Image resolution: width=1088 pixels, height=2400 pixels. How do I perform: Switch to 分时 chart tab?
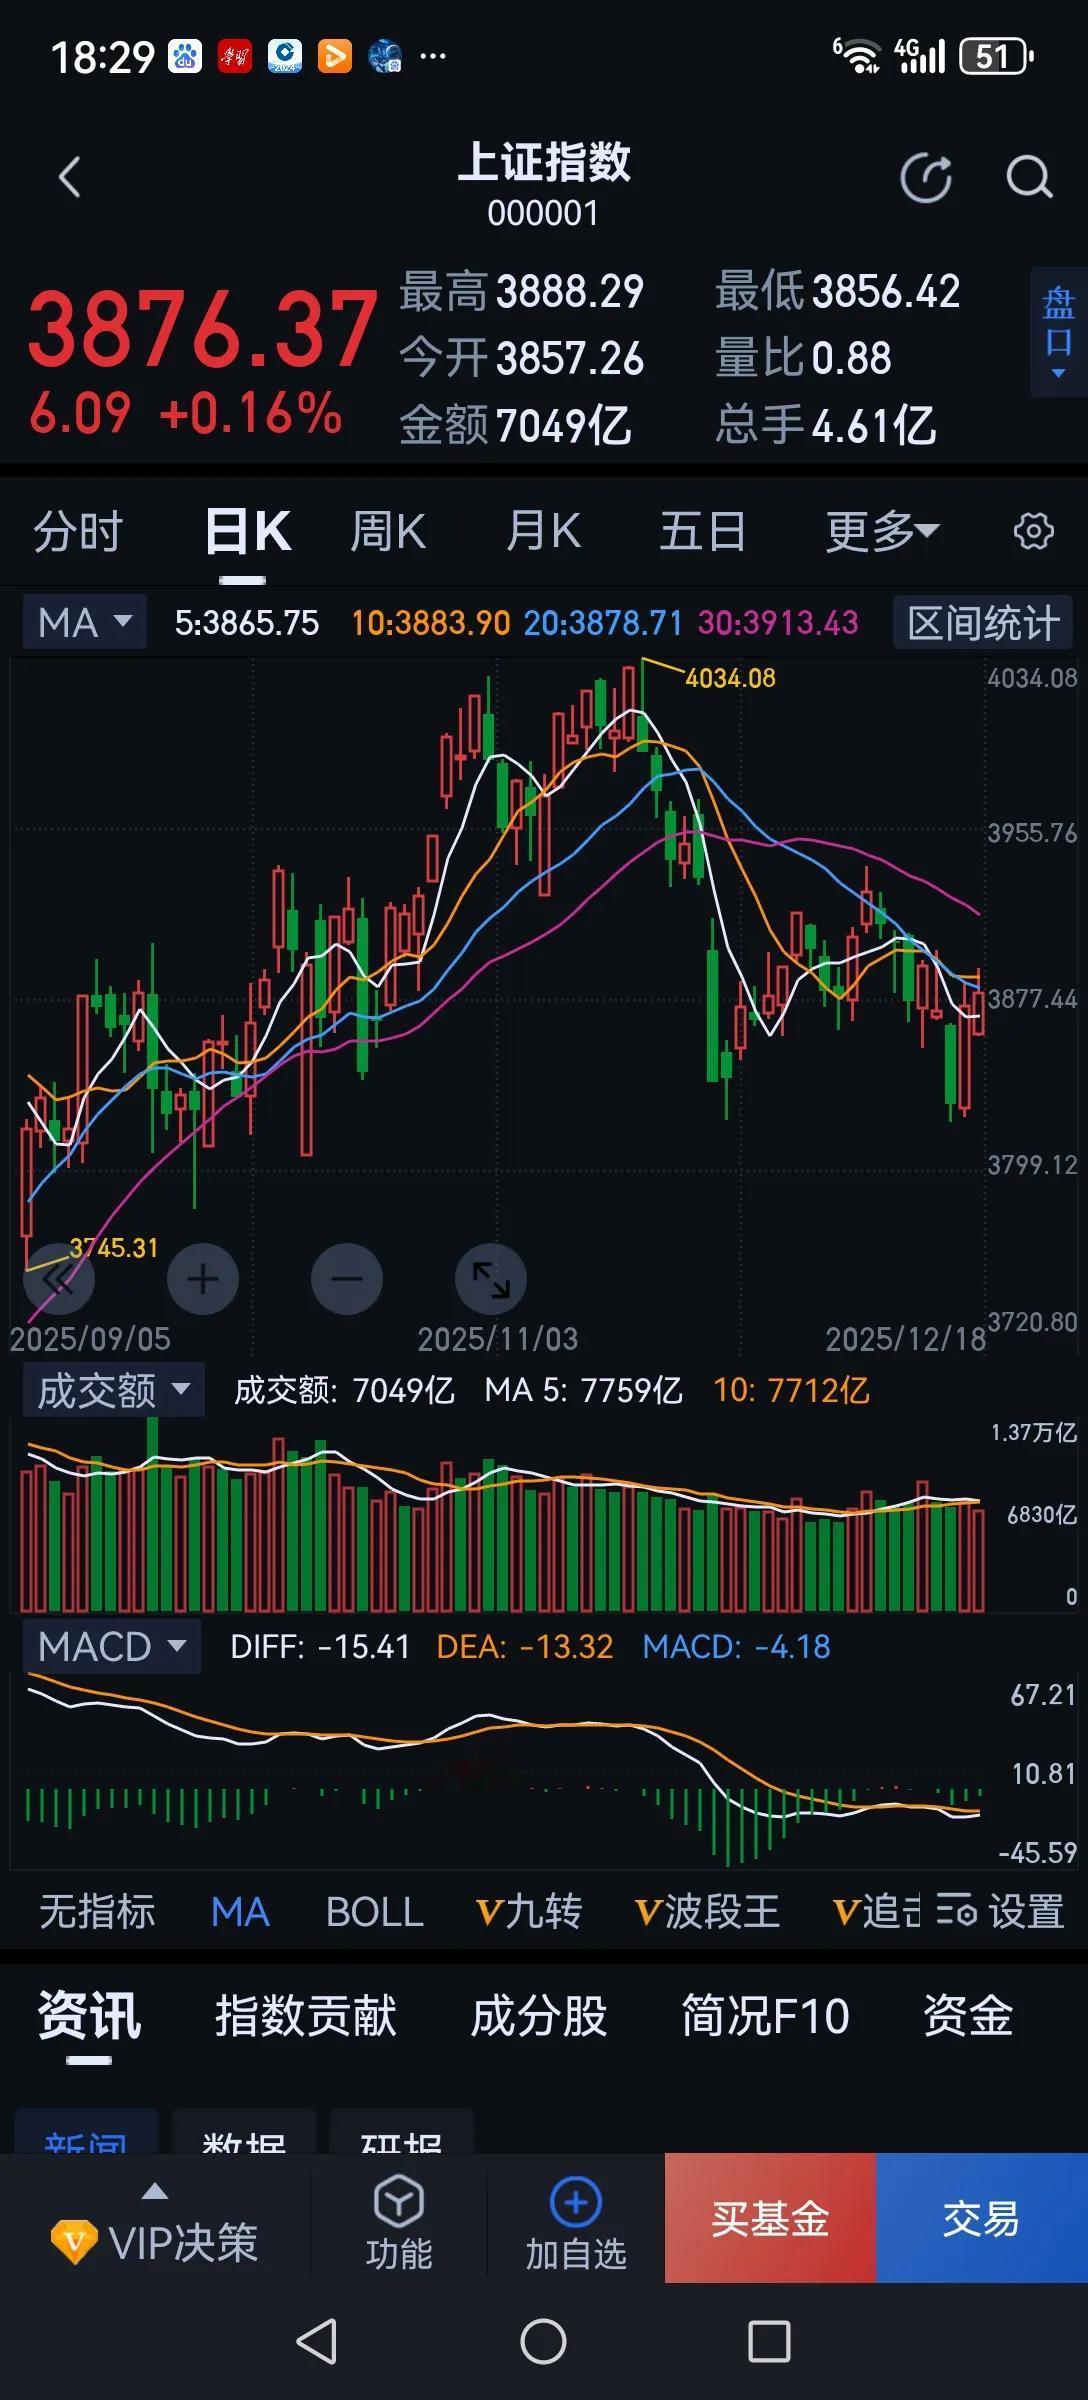[78, 531]
